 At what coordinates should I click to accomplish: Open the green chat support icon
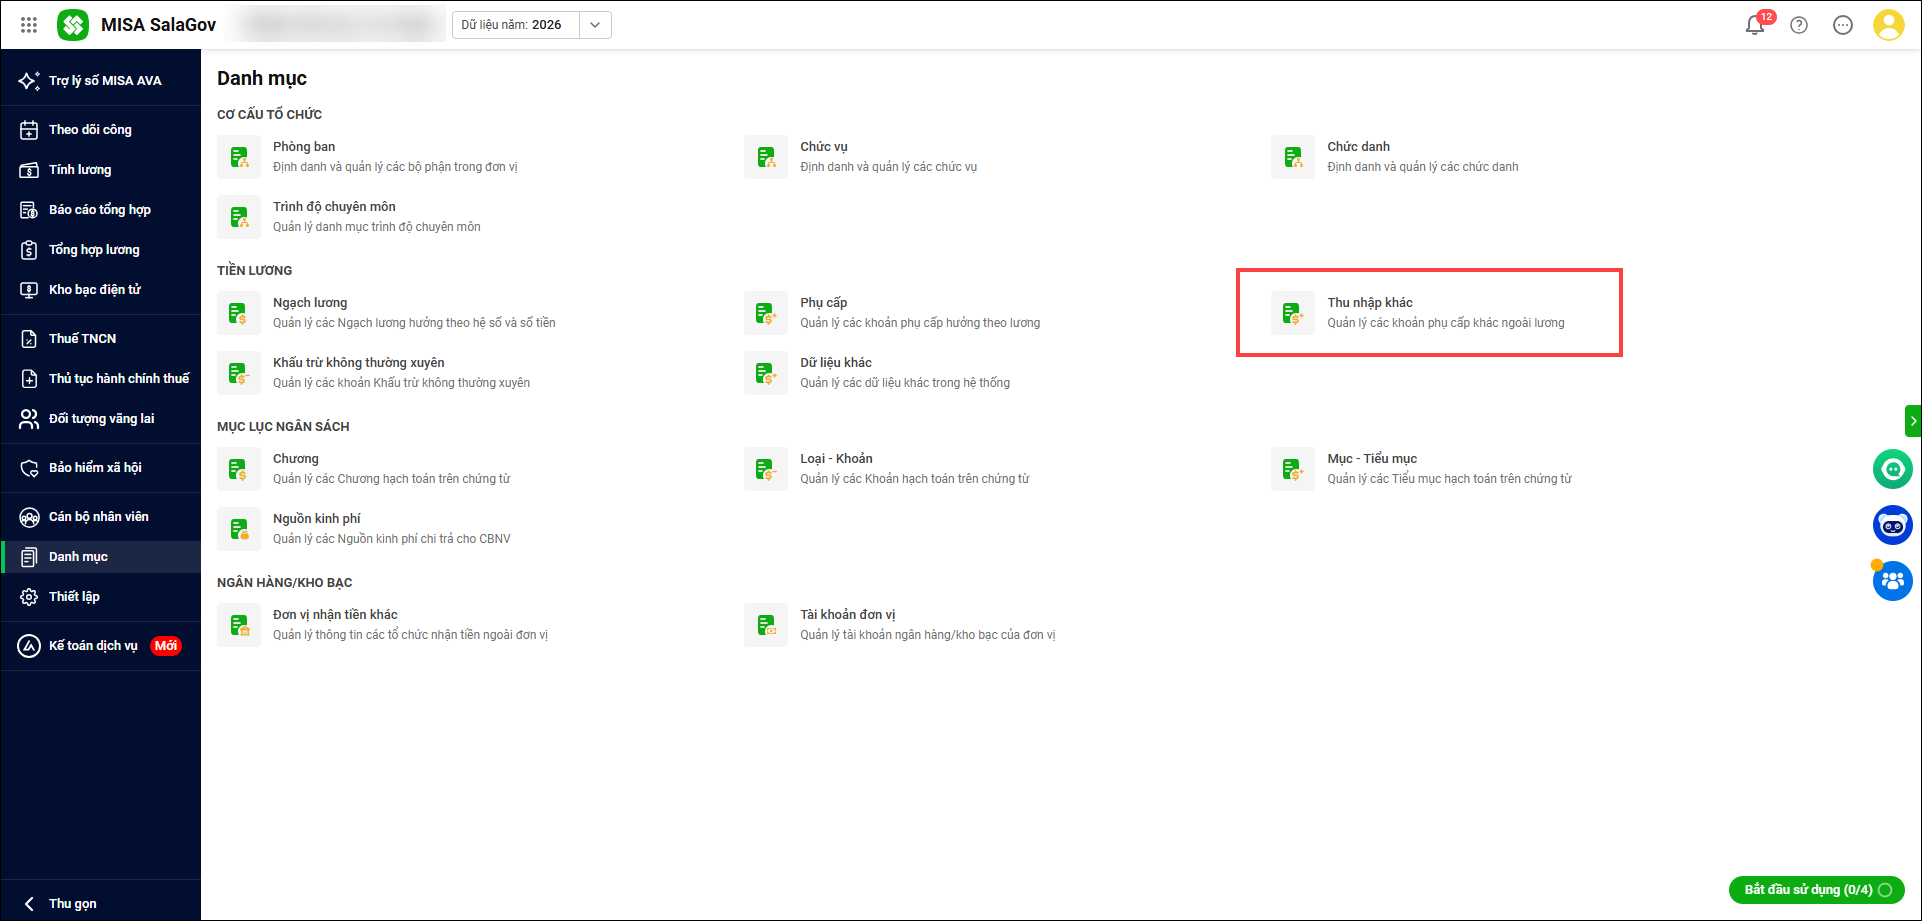coord(1893,469)
